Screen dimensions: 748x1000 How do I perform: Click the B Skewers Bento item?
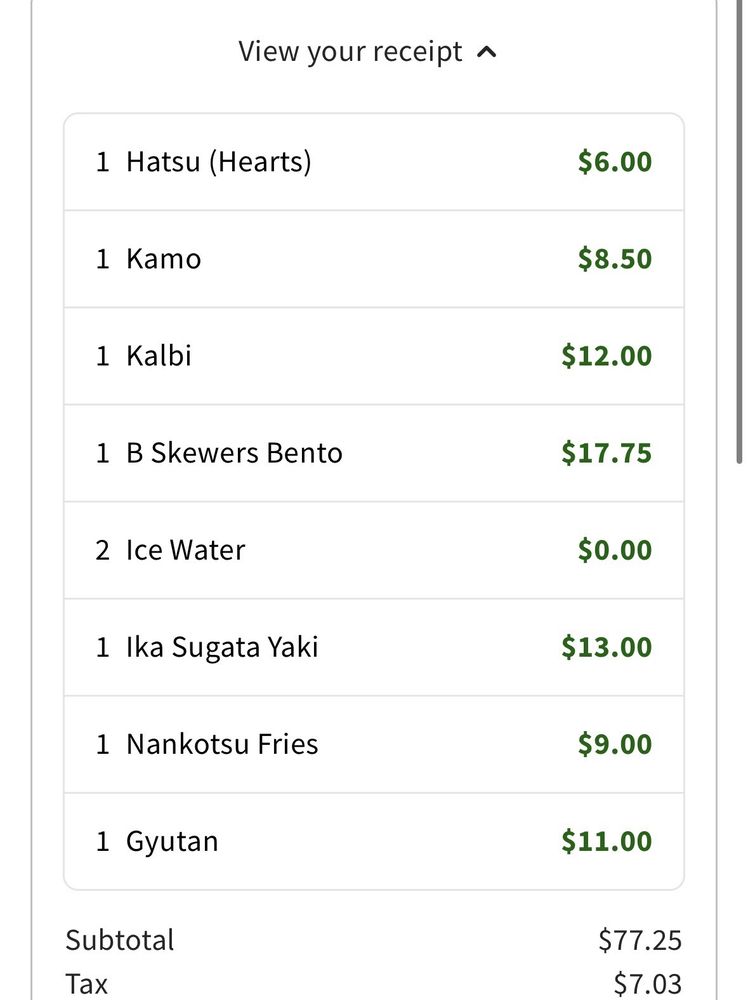tap(234, 453)
